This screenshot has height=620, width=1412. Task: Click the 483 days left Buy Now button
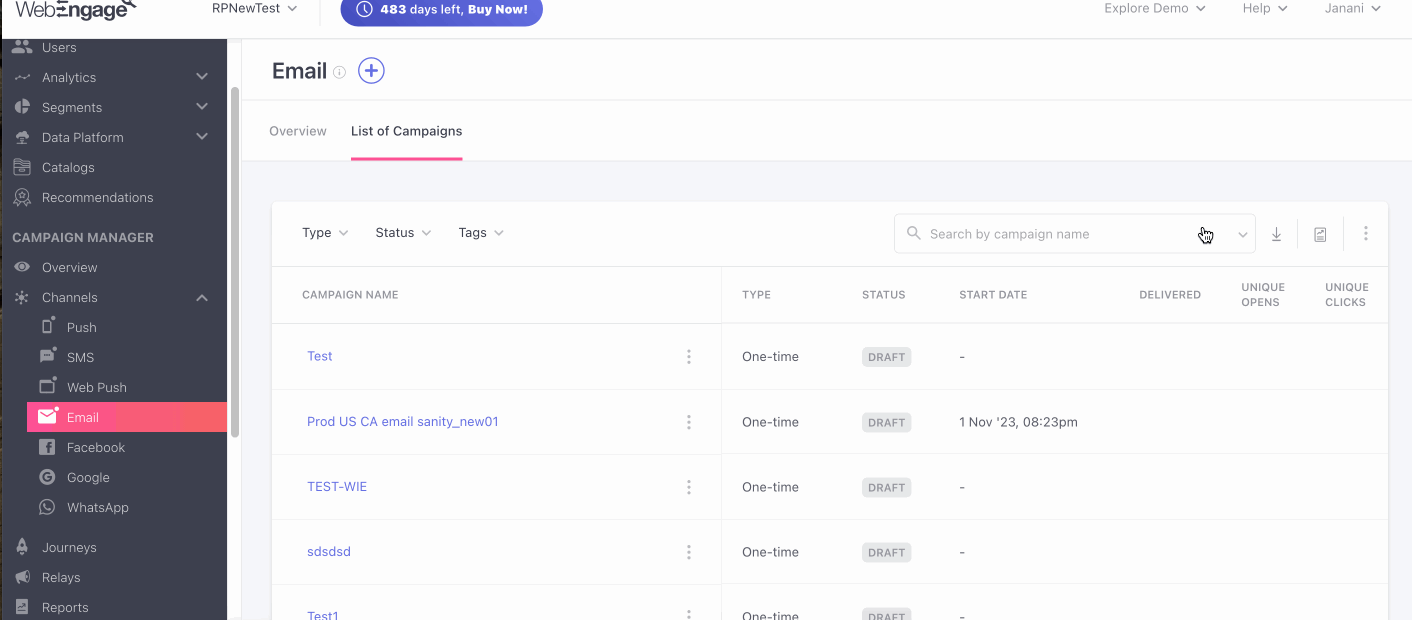pyautogui.click(x=441, y=10)
